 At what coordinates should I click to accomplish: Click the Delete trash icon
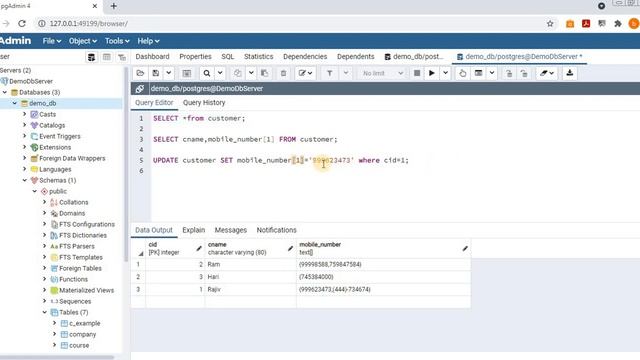tap(283, 73)
